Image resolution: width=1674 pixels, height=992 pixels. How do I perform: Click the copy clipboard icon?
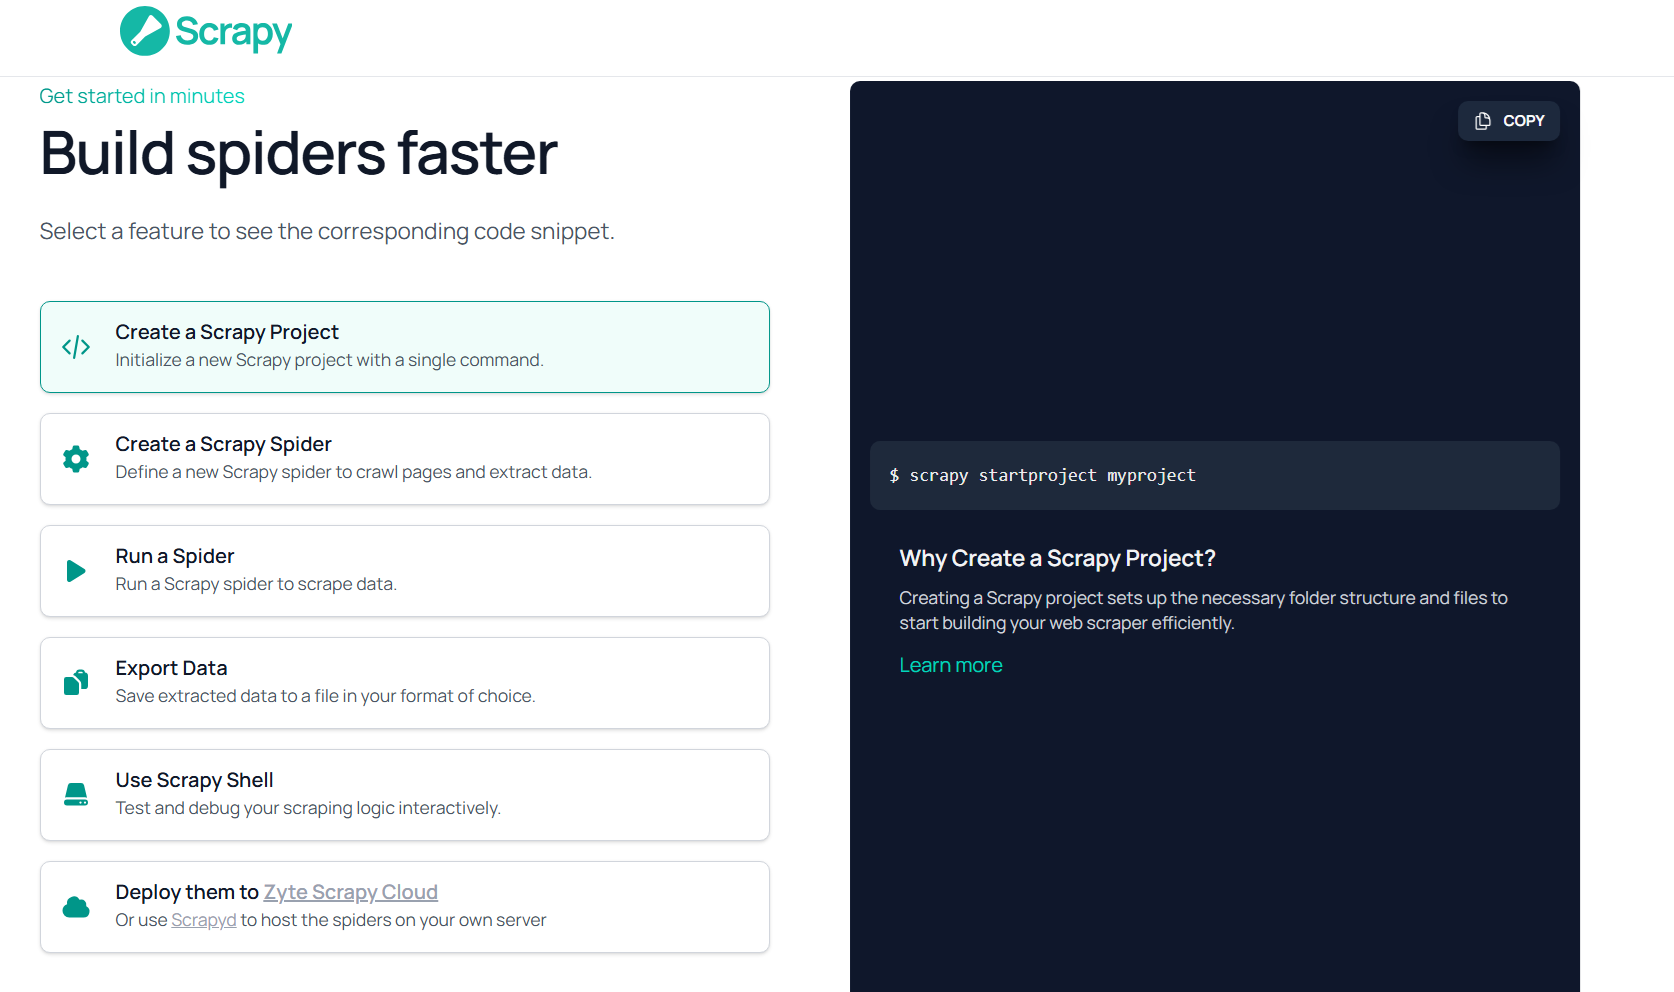(x=1483, y=121)
